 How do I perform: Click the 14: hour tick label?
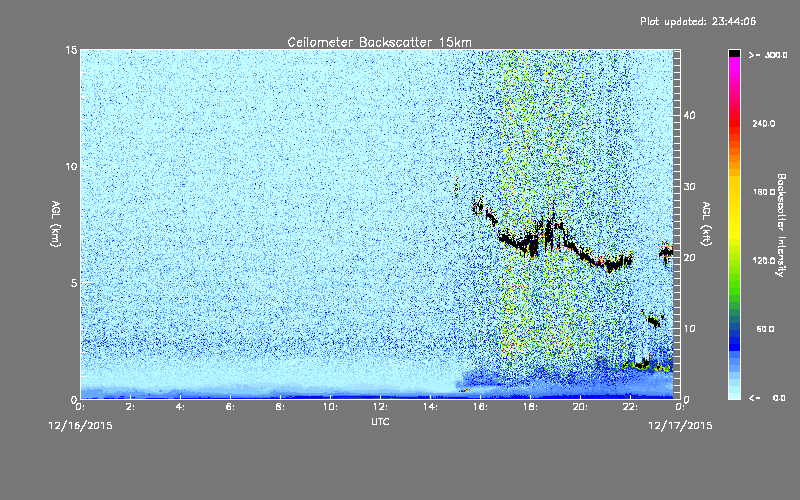pyautogui.click(x=430, y=407)
